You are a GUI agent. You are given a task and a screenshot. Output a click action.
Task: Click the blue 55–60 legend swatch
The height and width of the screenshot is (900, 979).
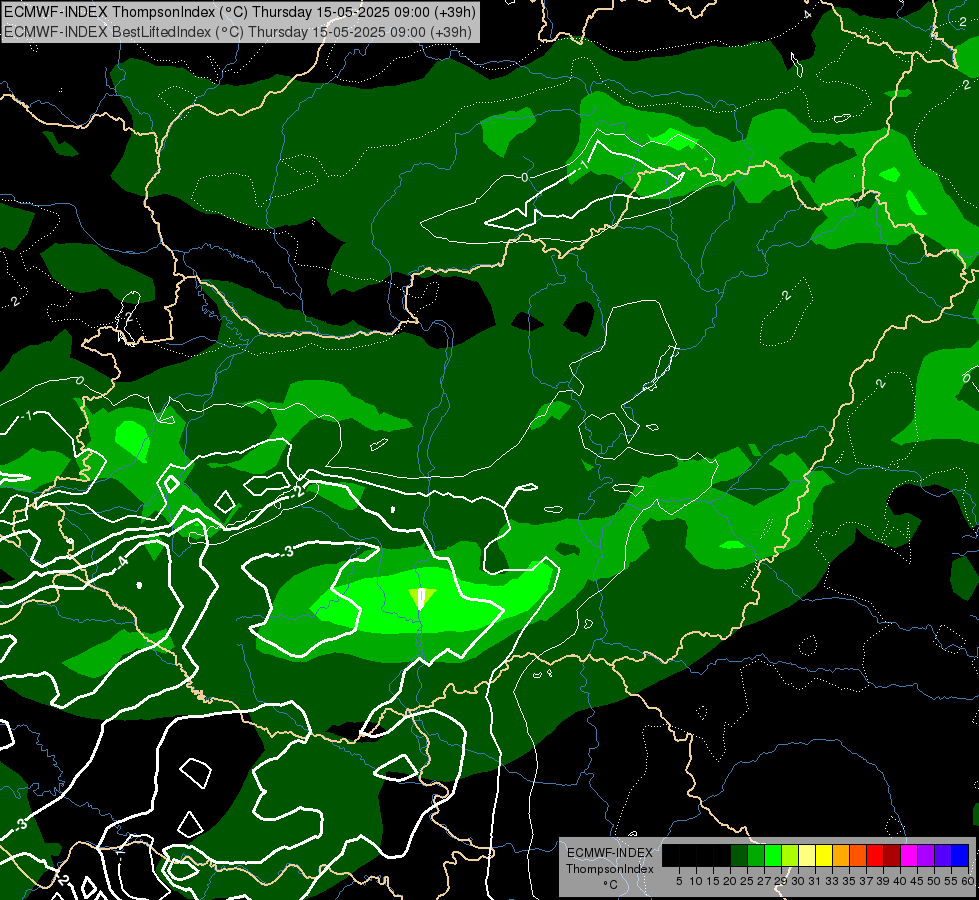click(960, 855)
